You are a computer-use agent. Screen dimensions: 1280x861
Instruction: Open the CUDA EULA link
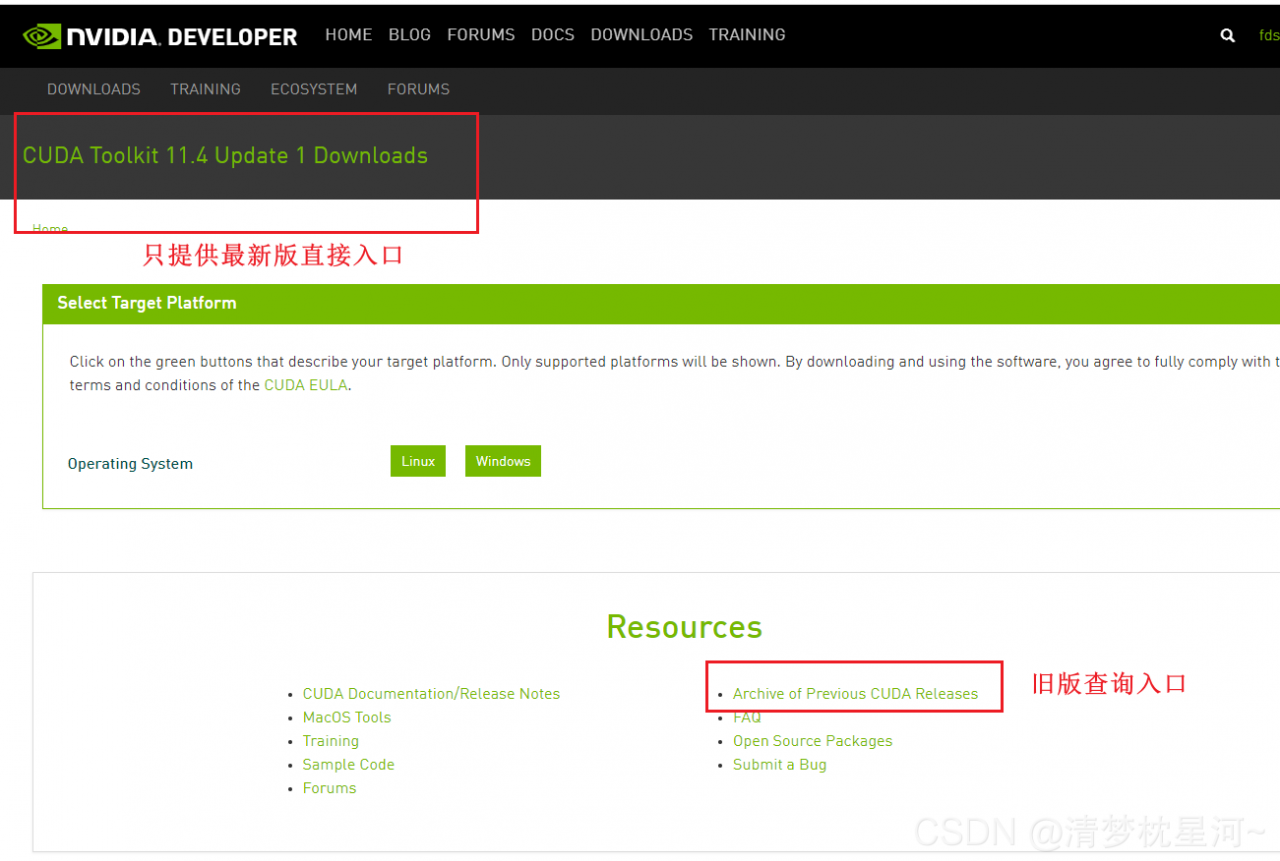[306, 385]
